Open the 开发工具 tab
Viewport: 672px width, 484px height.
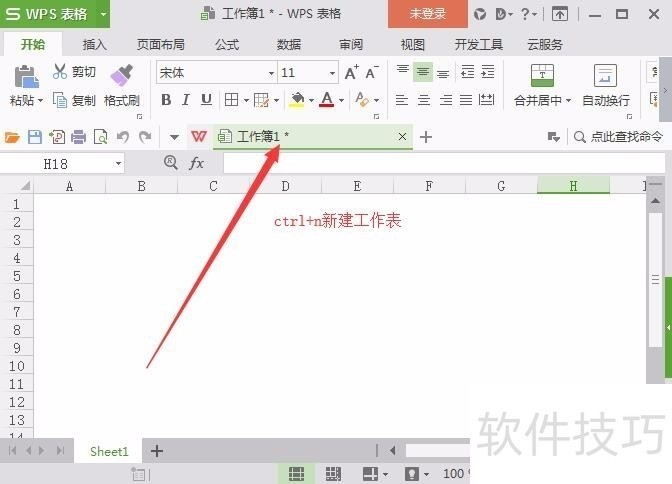[x=479, y=45]
